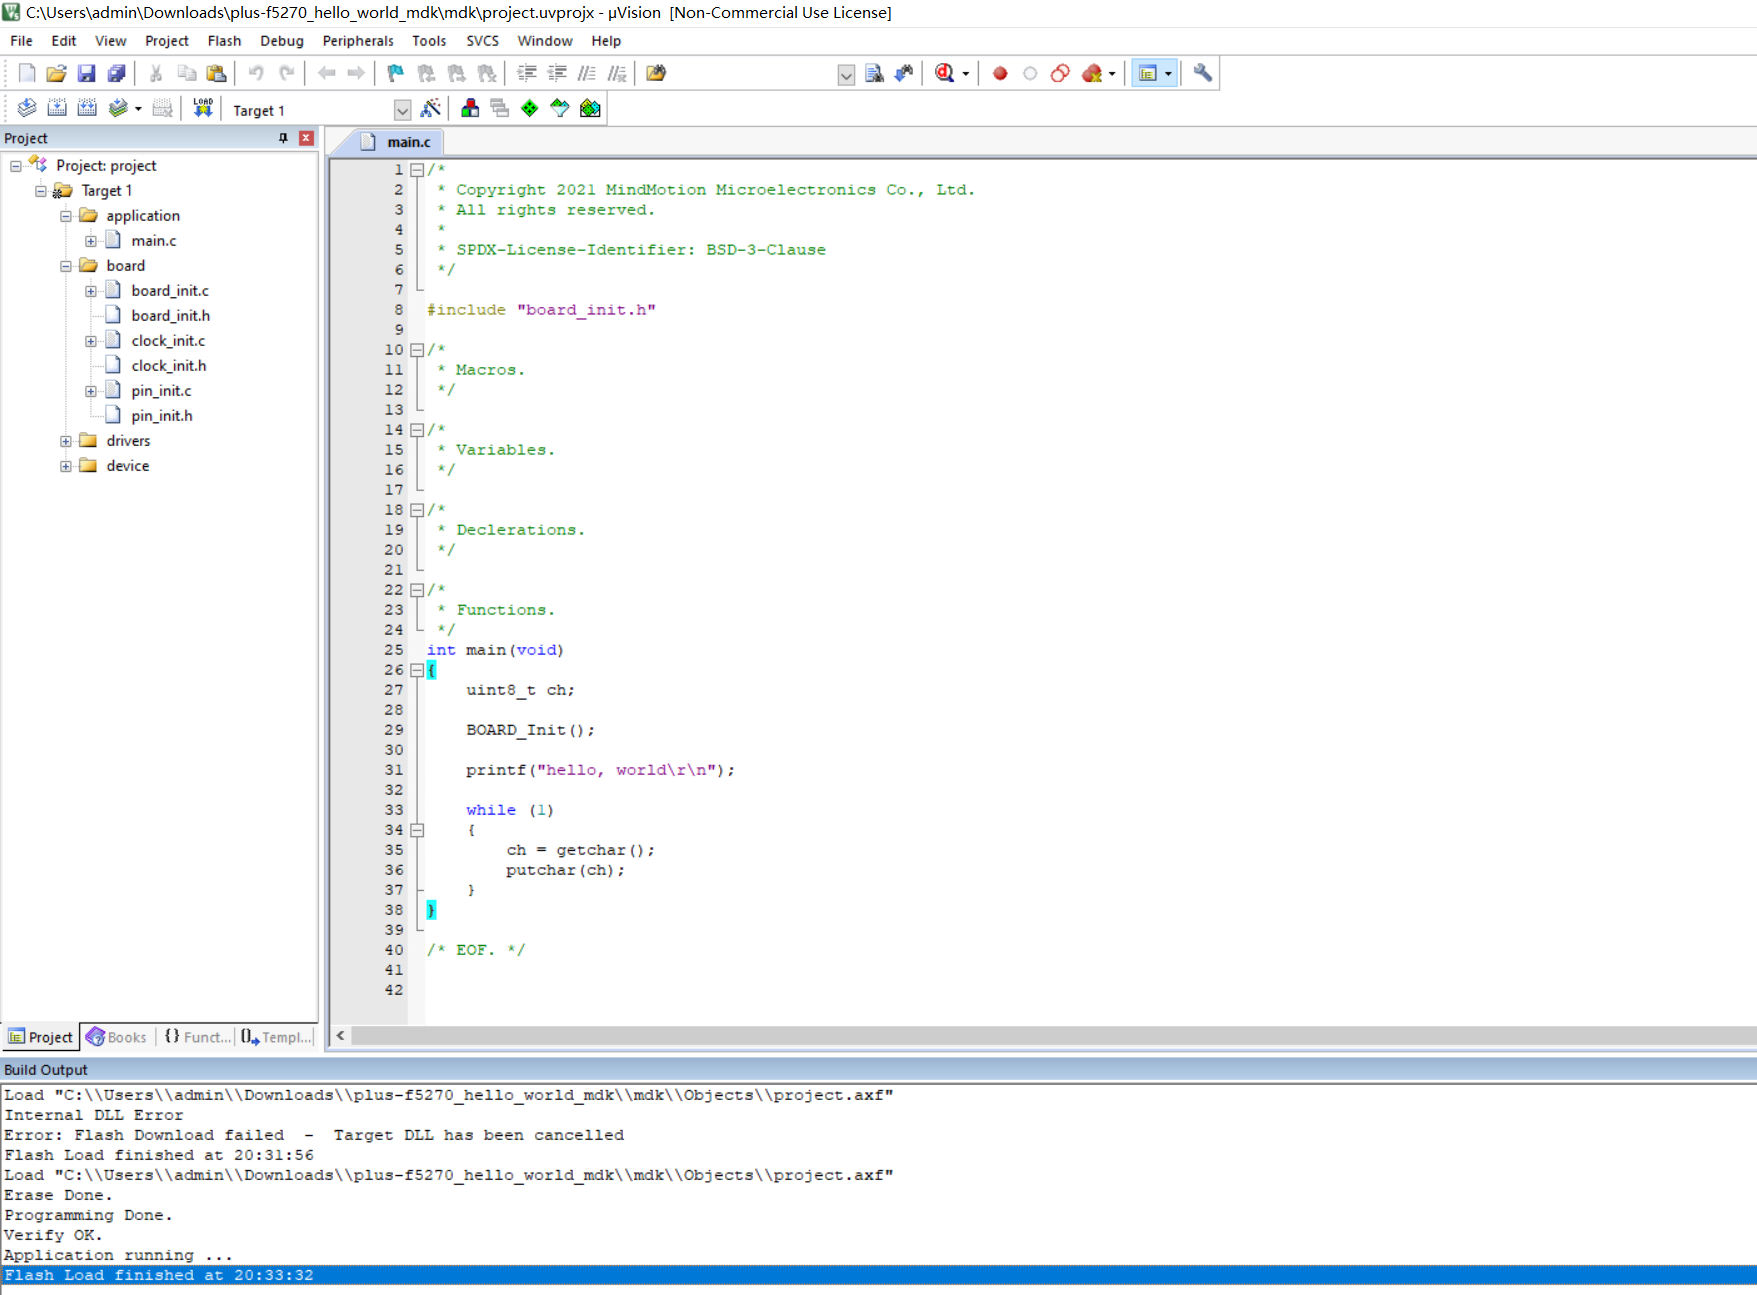Open the Configuration wrench icon

click(x=1202, y=73)
